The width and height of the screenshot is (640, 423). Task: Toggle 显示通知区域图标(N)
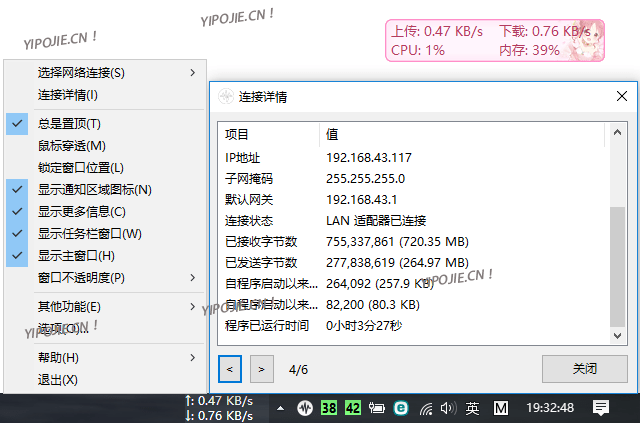[105, 190]
